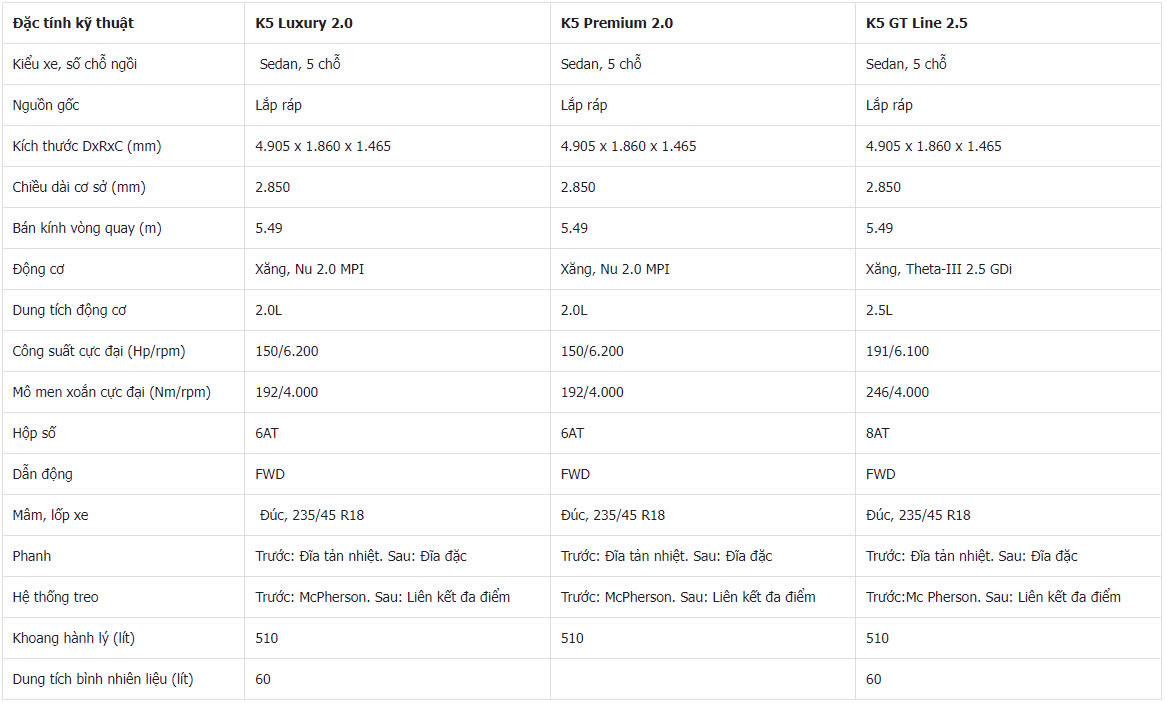Click the 246/4.000 torque value cell
This screenshot has width=1166, height=703.
coord(1008,391)
